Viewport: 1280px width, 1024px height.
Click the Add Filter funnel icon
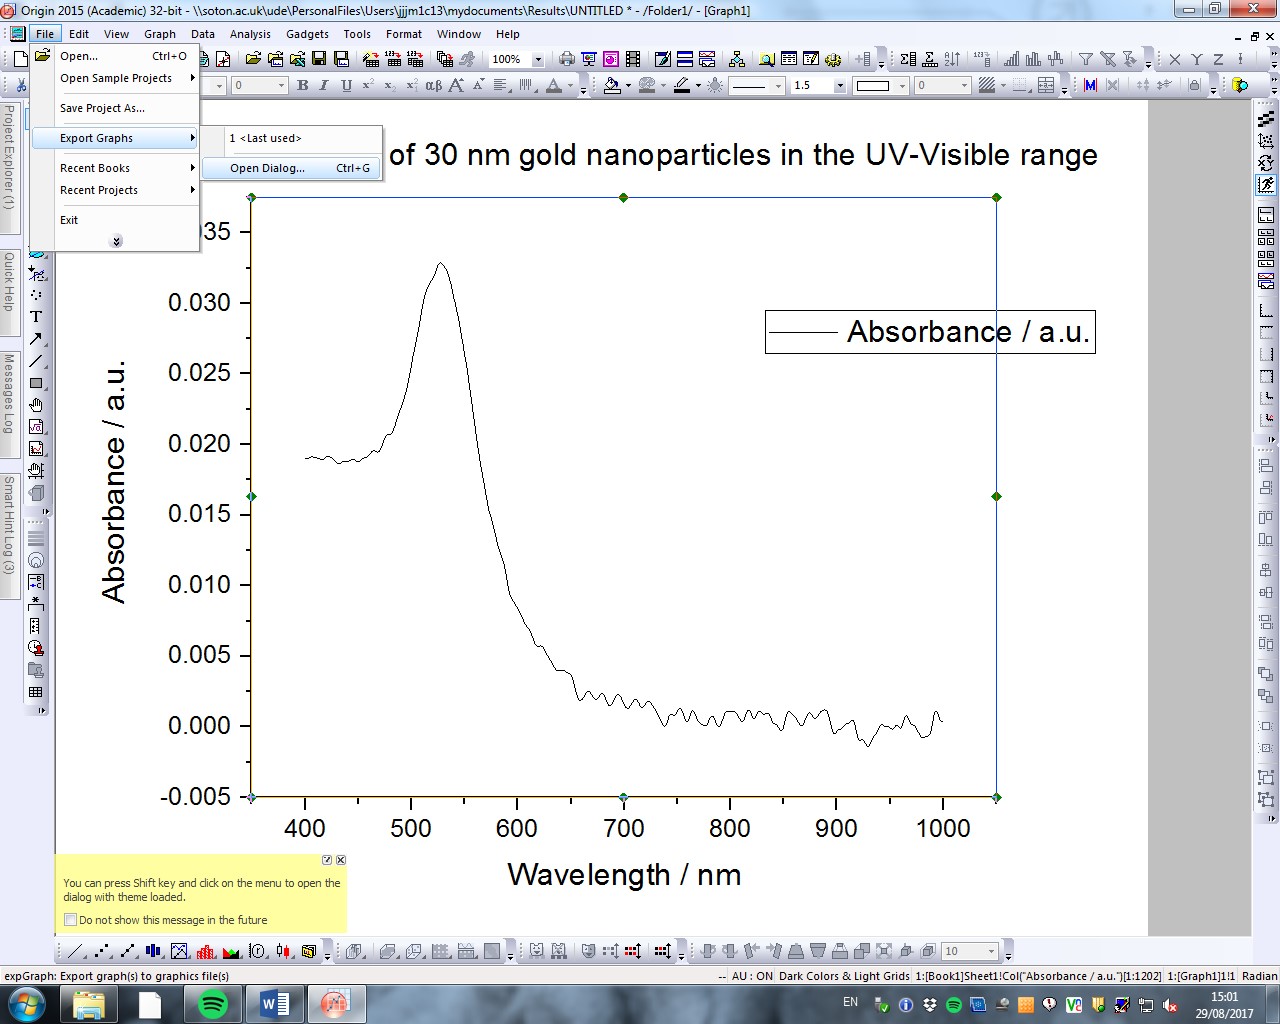[x=1085, y=59]
